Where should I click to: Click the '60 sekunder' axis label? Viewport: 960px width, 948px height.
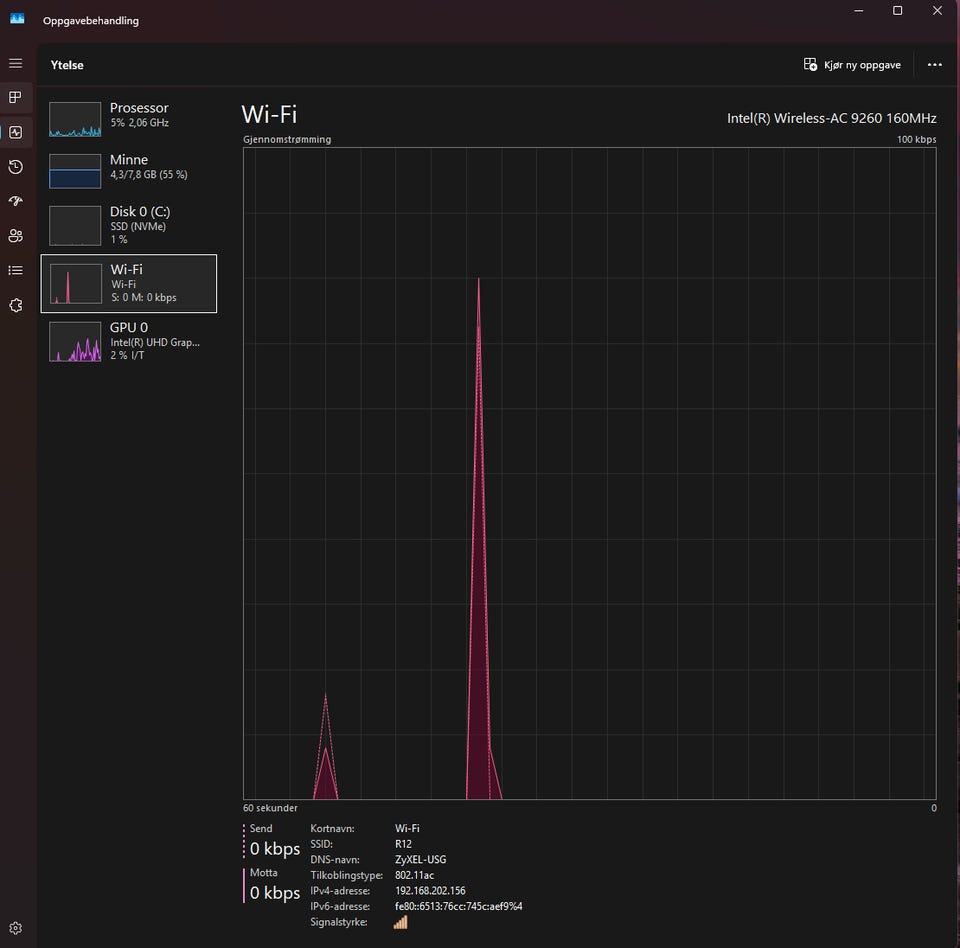[x=270, y=808]
